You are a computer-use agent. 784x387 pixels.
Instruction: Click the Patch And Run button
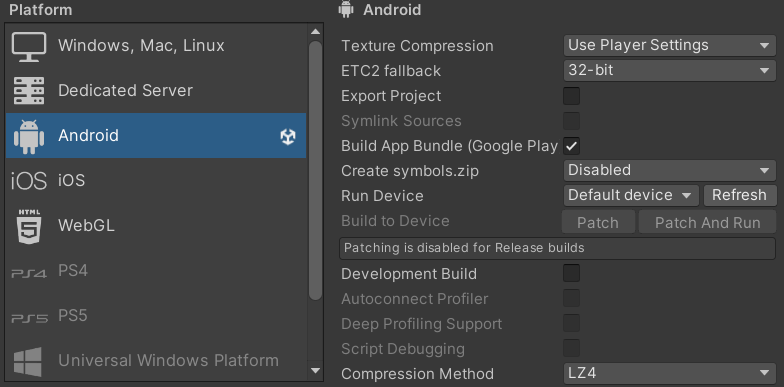click(708, 222)
